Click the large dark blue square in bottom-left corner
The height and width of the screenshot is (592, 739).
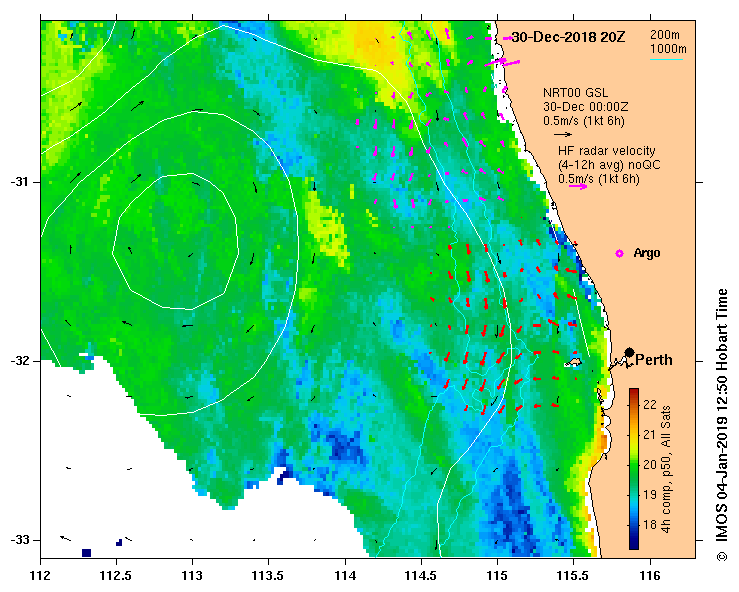(86, 553)
